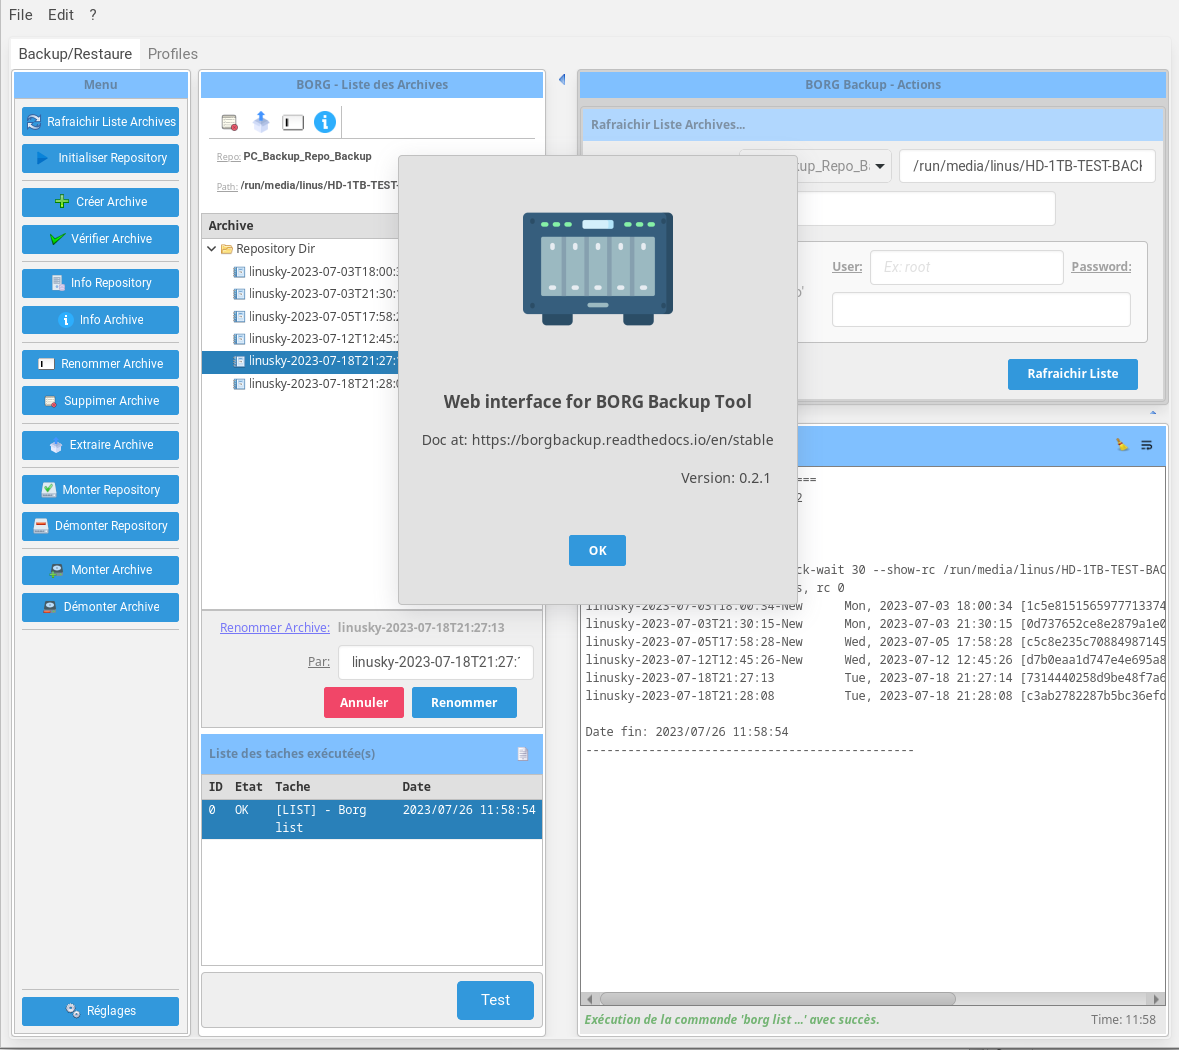Viewport: 1179px width, 1050px height.
Task: Click the blue Renommer button
Action: tap(464, 703)
